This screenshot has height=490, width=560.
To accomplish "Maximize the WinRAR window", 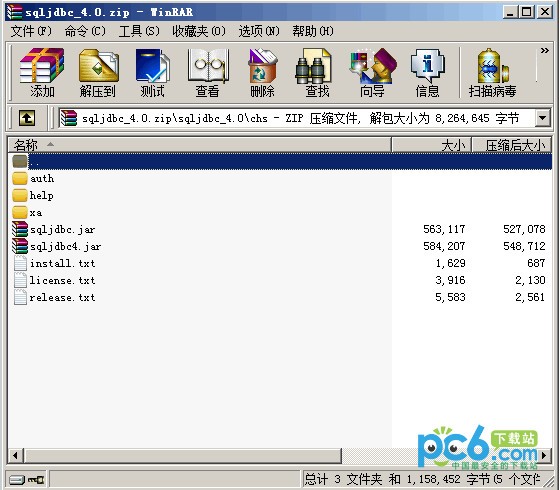I will tap(527, 12).
